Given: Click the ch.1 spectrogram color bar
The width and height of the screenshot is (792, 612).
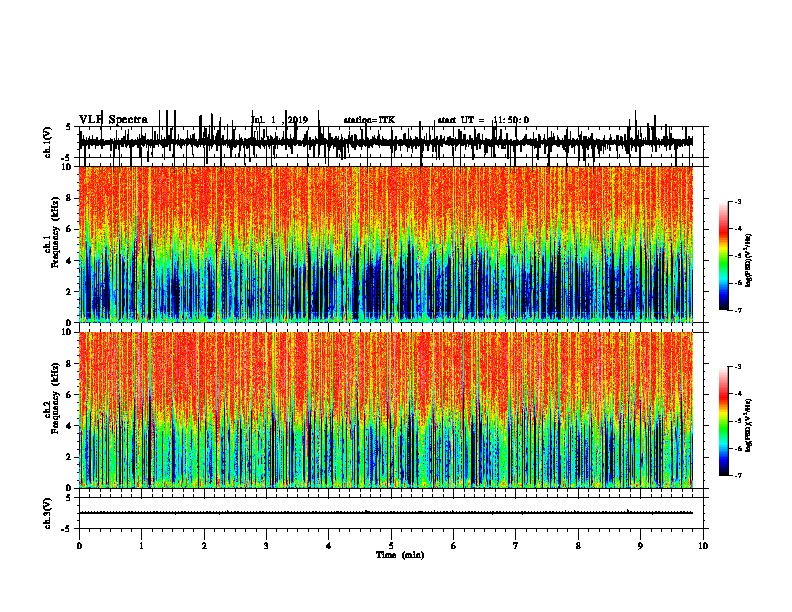Looking at the screenshot, I should click(x=724, y=256).
